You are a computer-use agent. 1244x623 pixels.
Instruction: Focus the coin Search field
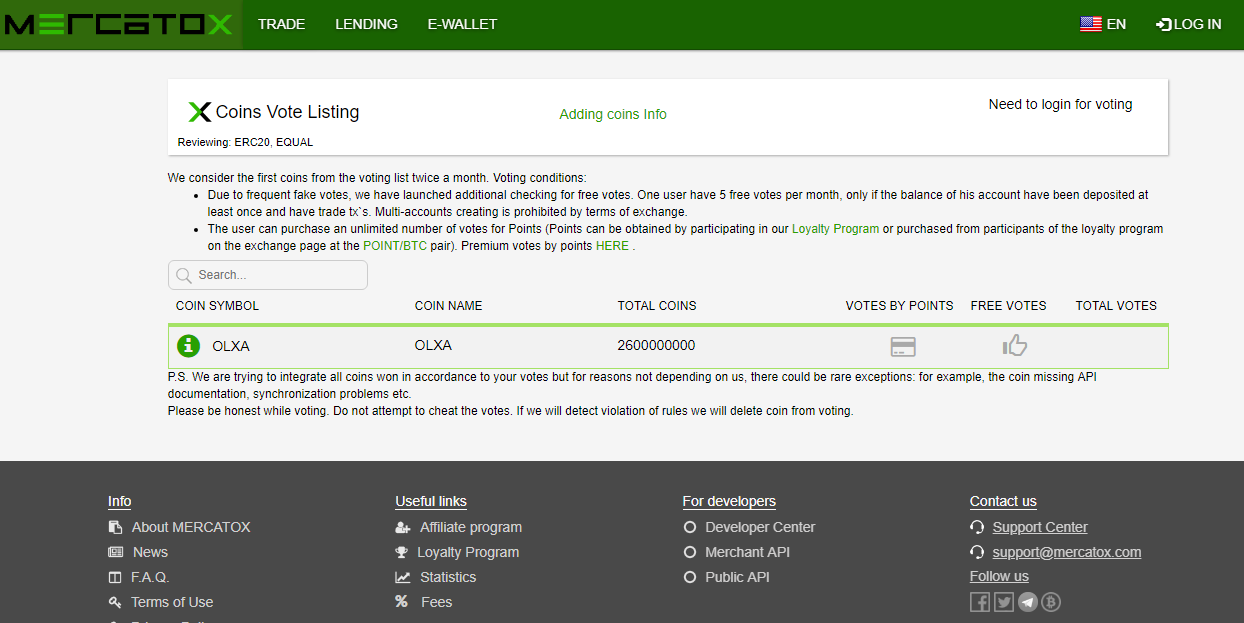tap(268, 275)
